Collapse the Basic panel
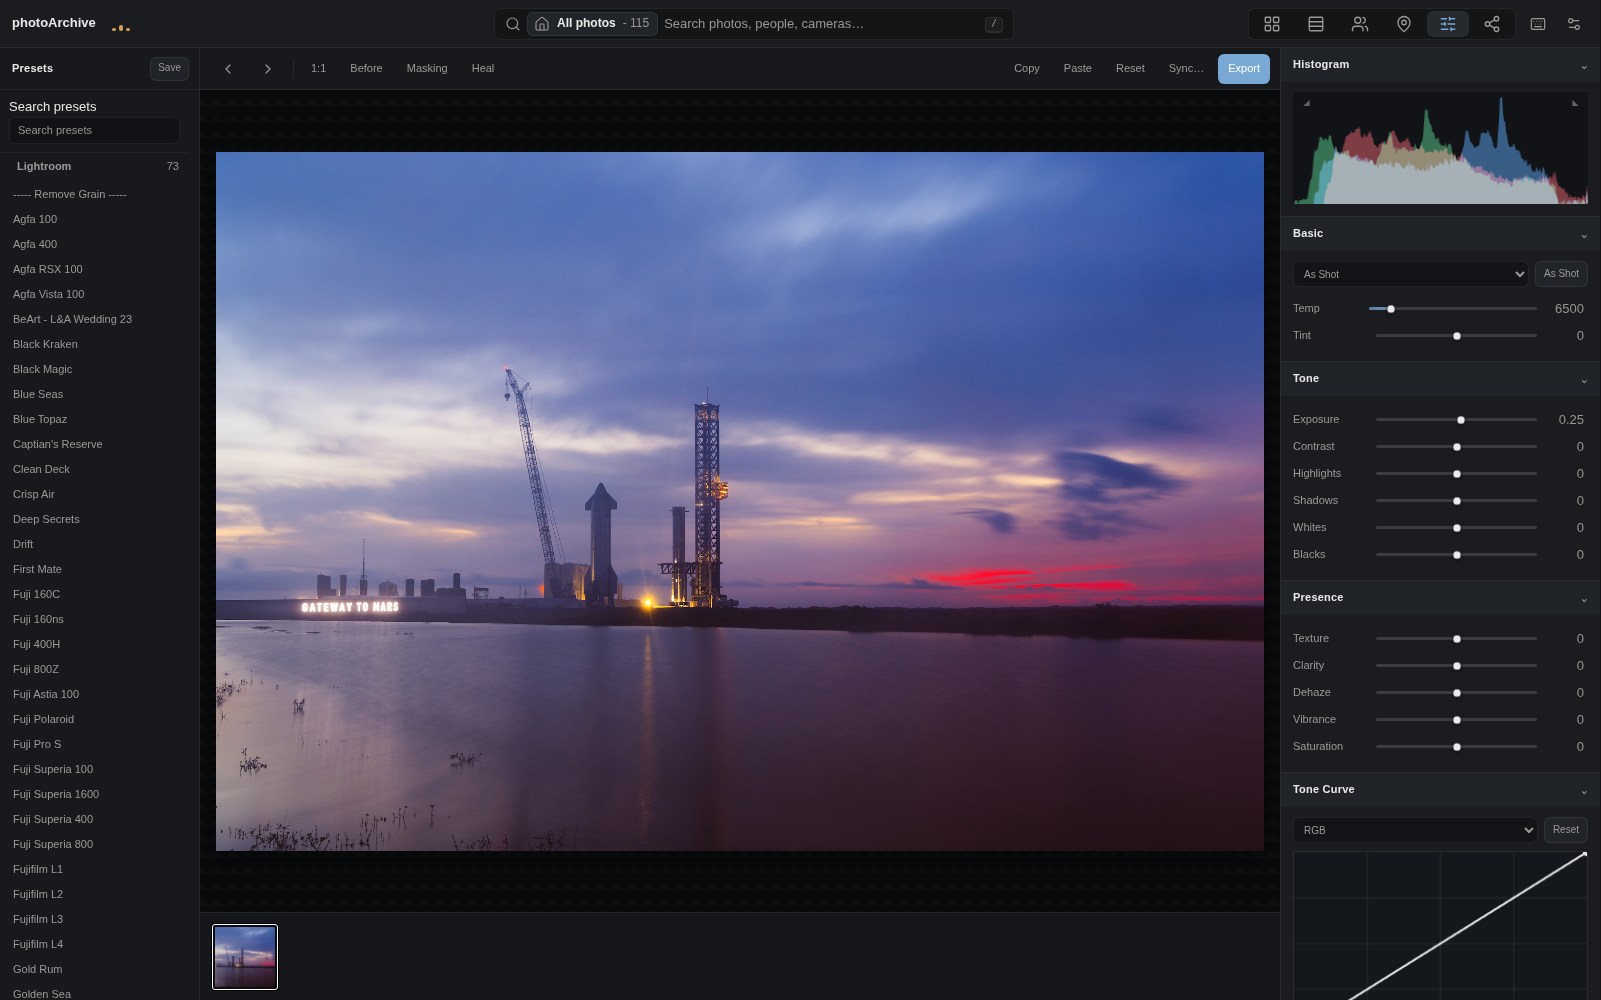The height and width of the screenshot is (1000, 1601). [1584, 236]
